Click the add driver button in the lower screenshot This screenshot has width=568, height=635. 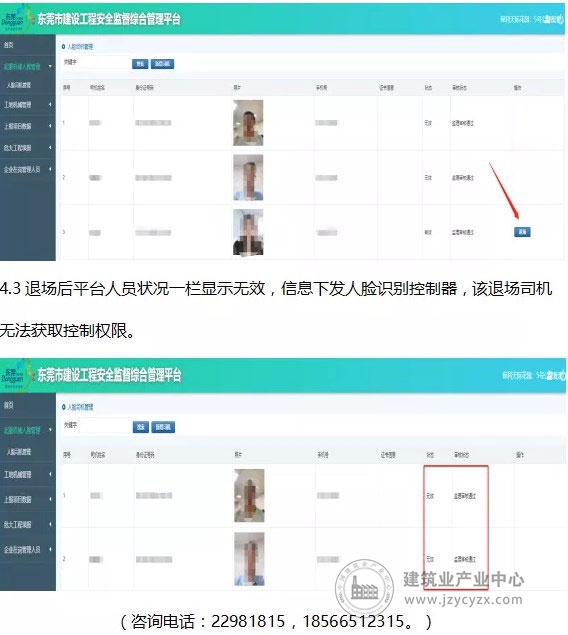[163, 427]
